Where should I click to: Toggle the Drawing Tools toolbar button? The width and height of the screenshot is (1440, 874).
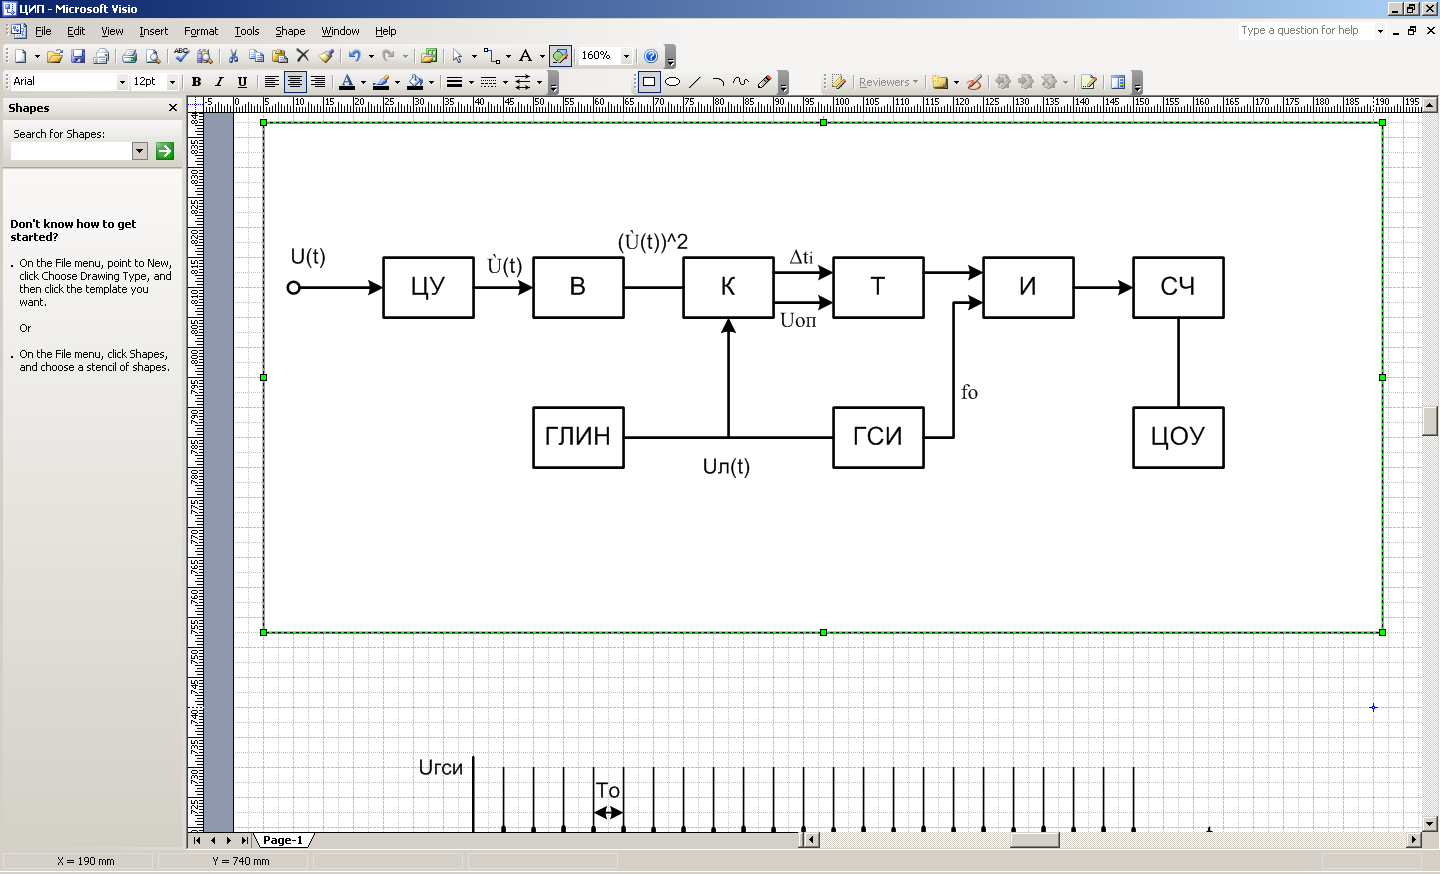pyautogui.click(x=560, y=56)
